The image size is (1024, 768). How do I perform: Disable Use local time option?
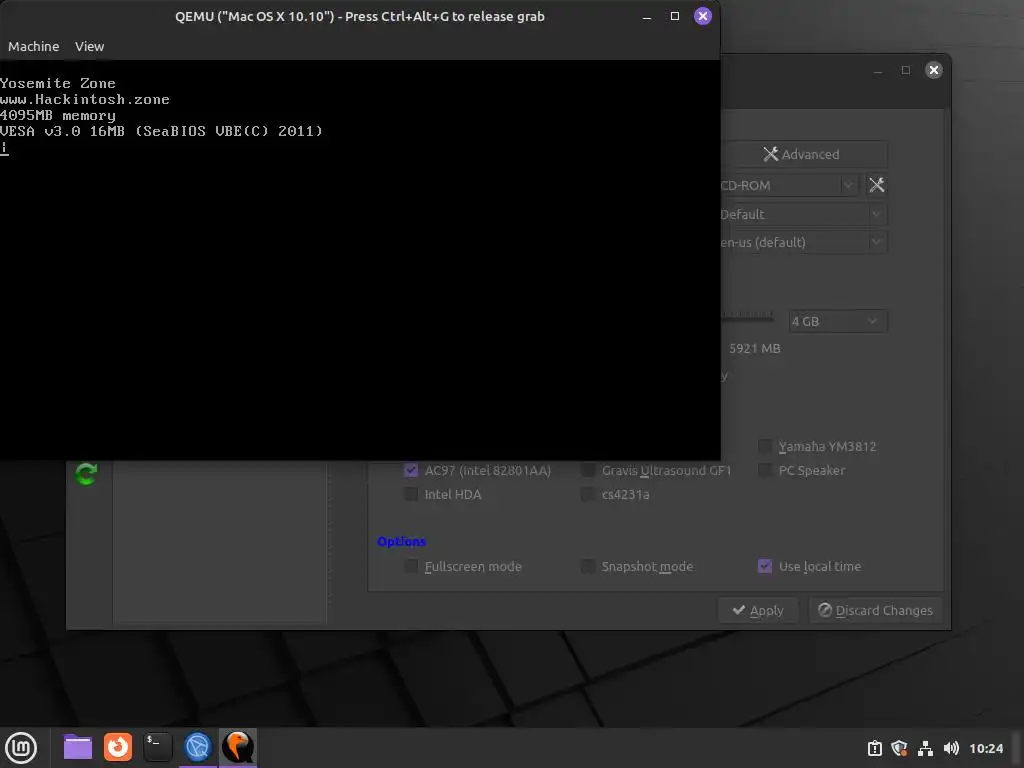[765, 566]
